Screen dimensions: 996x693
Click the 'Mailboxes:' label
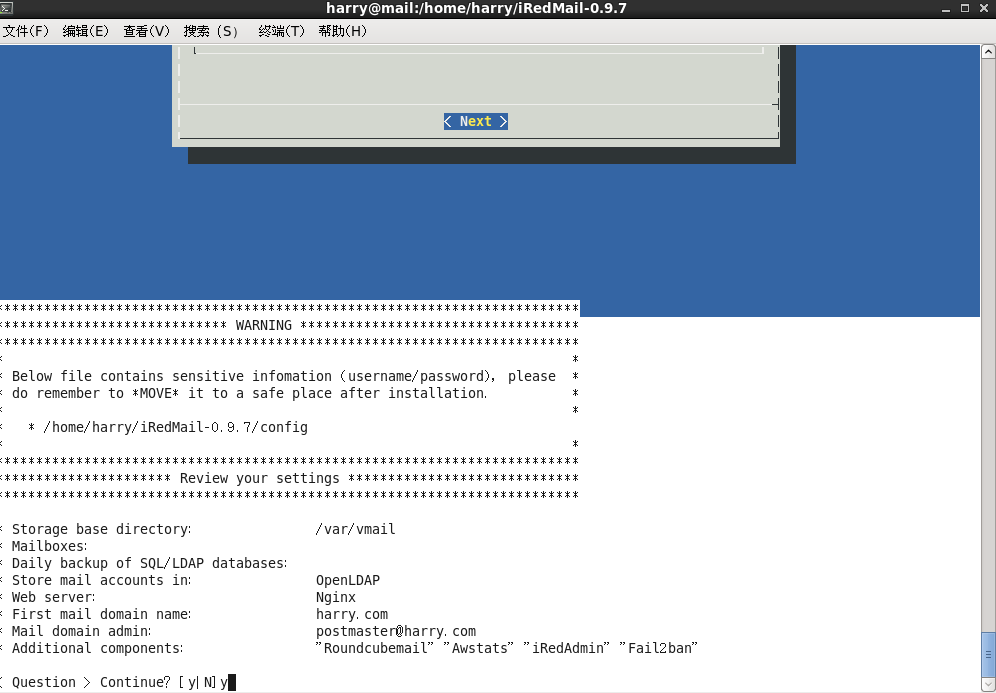click(x=50, y=546)
